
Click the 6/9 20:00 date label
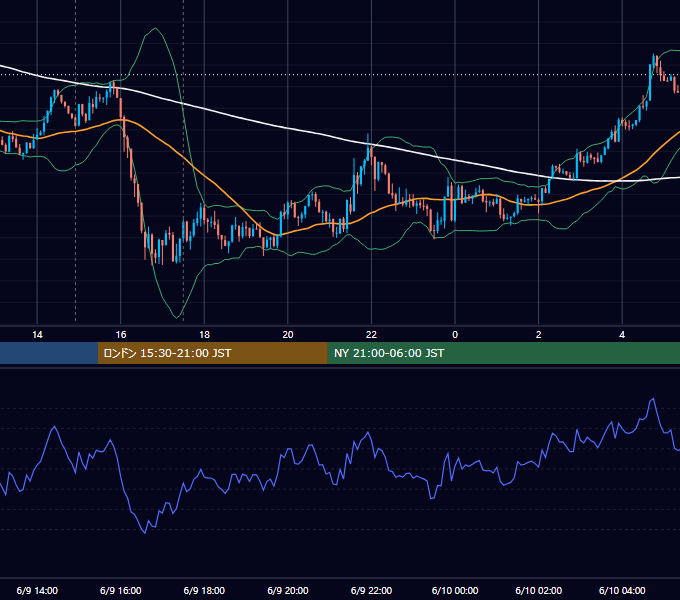pyautogui.click(x=288, y=590)
